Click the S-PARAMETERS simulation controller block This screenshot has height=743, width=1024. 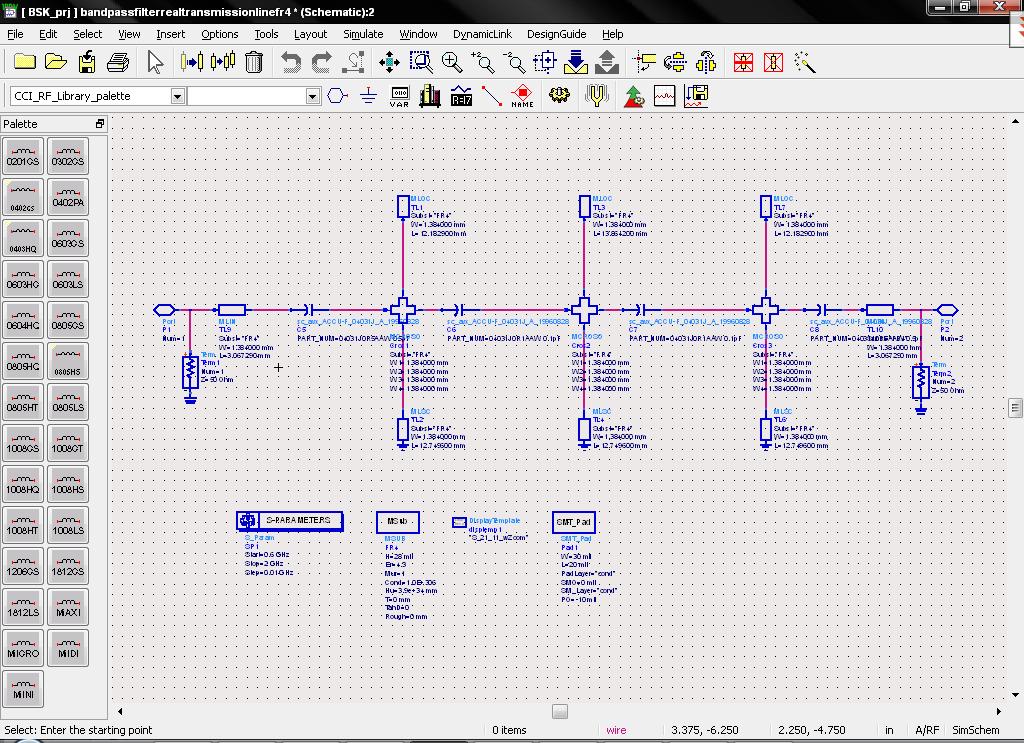coord(290,521)
